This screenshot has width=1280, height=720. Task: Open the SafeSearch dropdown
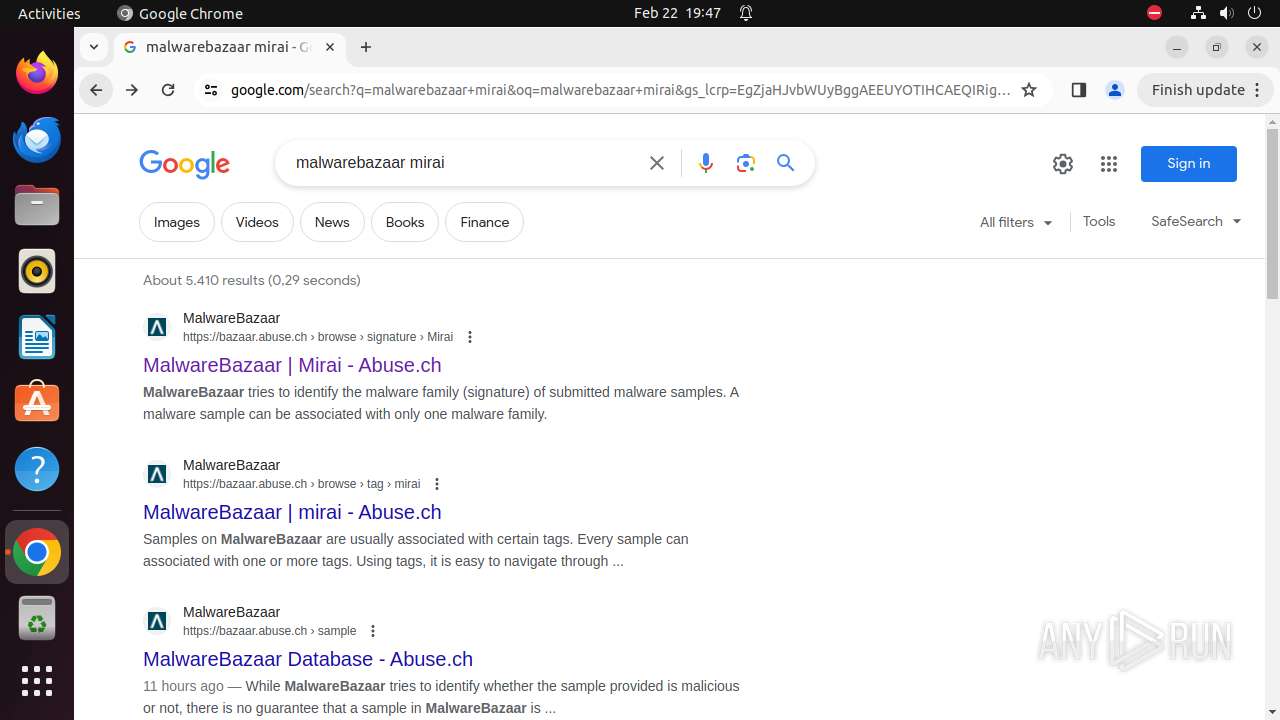click(x=1196, y=221)
